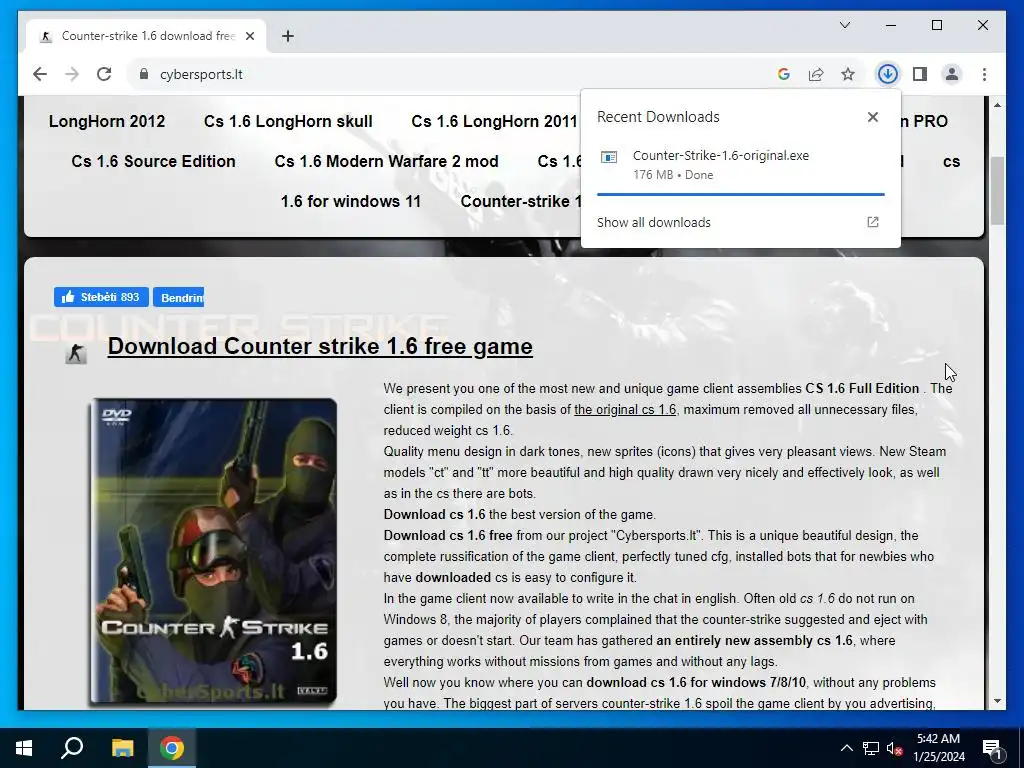
Task: Toggle the Chrome downloads toolbar icon
Action: (x=887, y=74)
